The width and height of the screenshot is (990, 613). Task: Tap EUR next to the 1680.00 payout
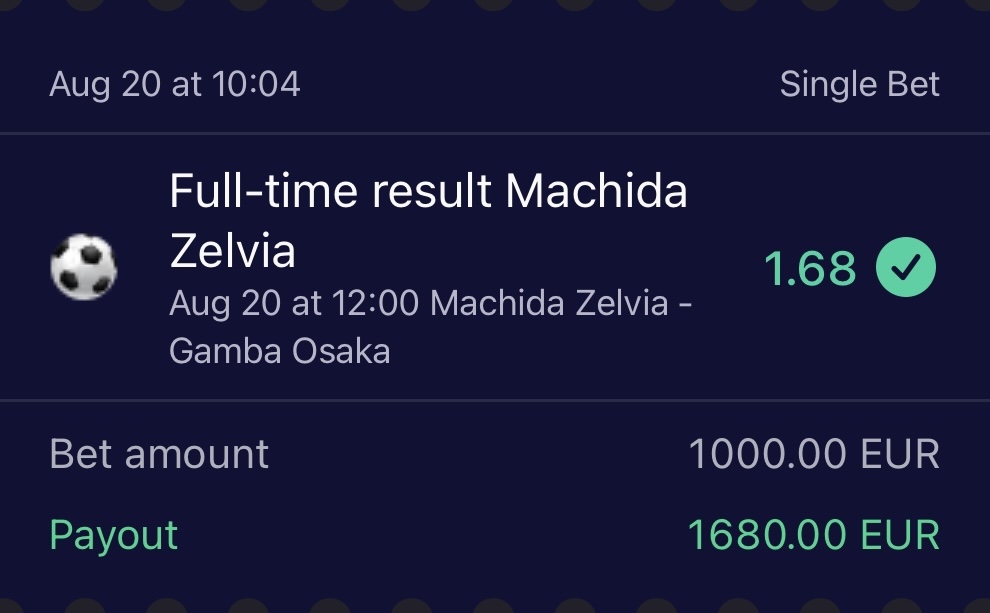pos(897,535)
